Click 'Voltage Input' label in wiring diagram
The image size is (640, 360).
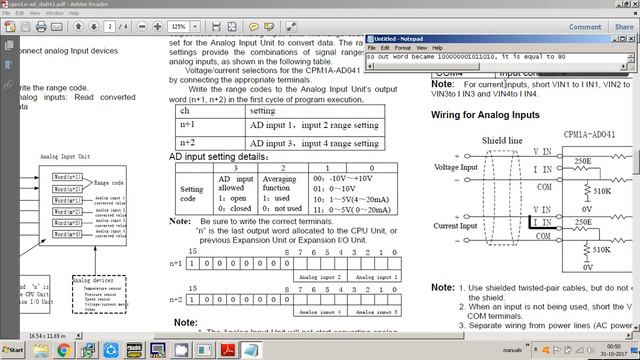pyautogui.click(x=456, y=167)
